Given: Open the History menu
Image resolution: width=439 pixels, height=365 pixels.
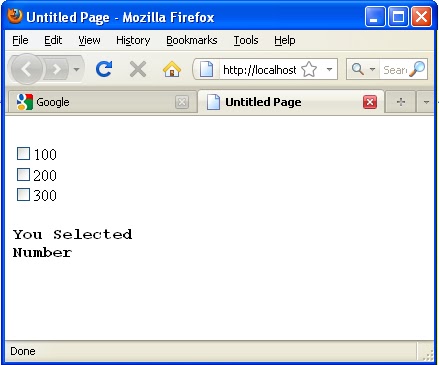Looking at the screenshot, I should 133,40.
